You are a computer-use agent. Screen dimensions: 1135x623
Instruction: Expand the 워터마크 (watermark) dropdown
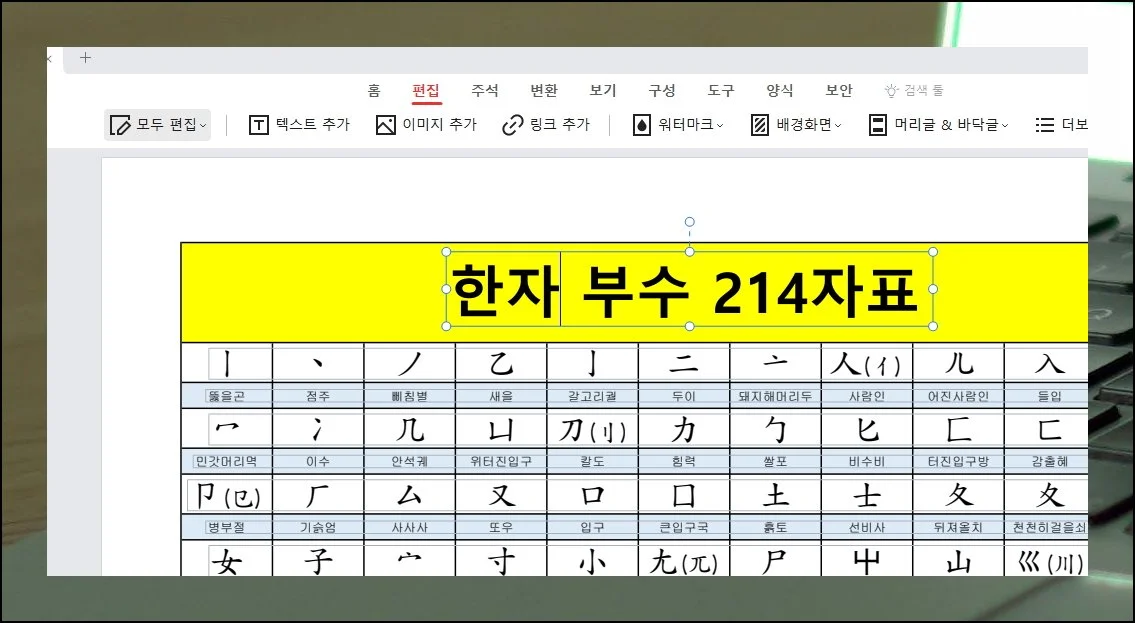(x=720, y=126)
